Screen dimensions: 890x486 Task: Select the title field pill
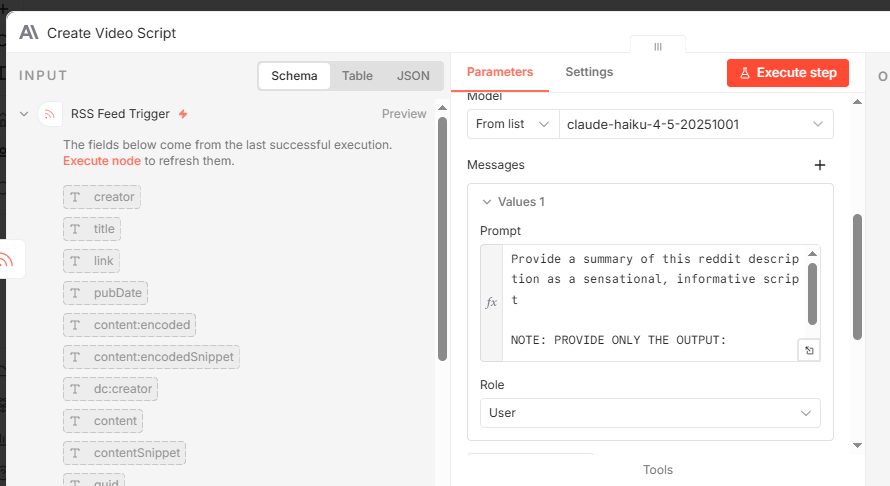coord(92,229)
